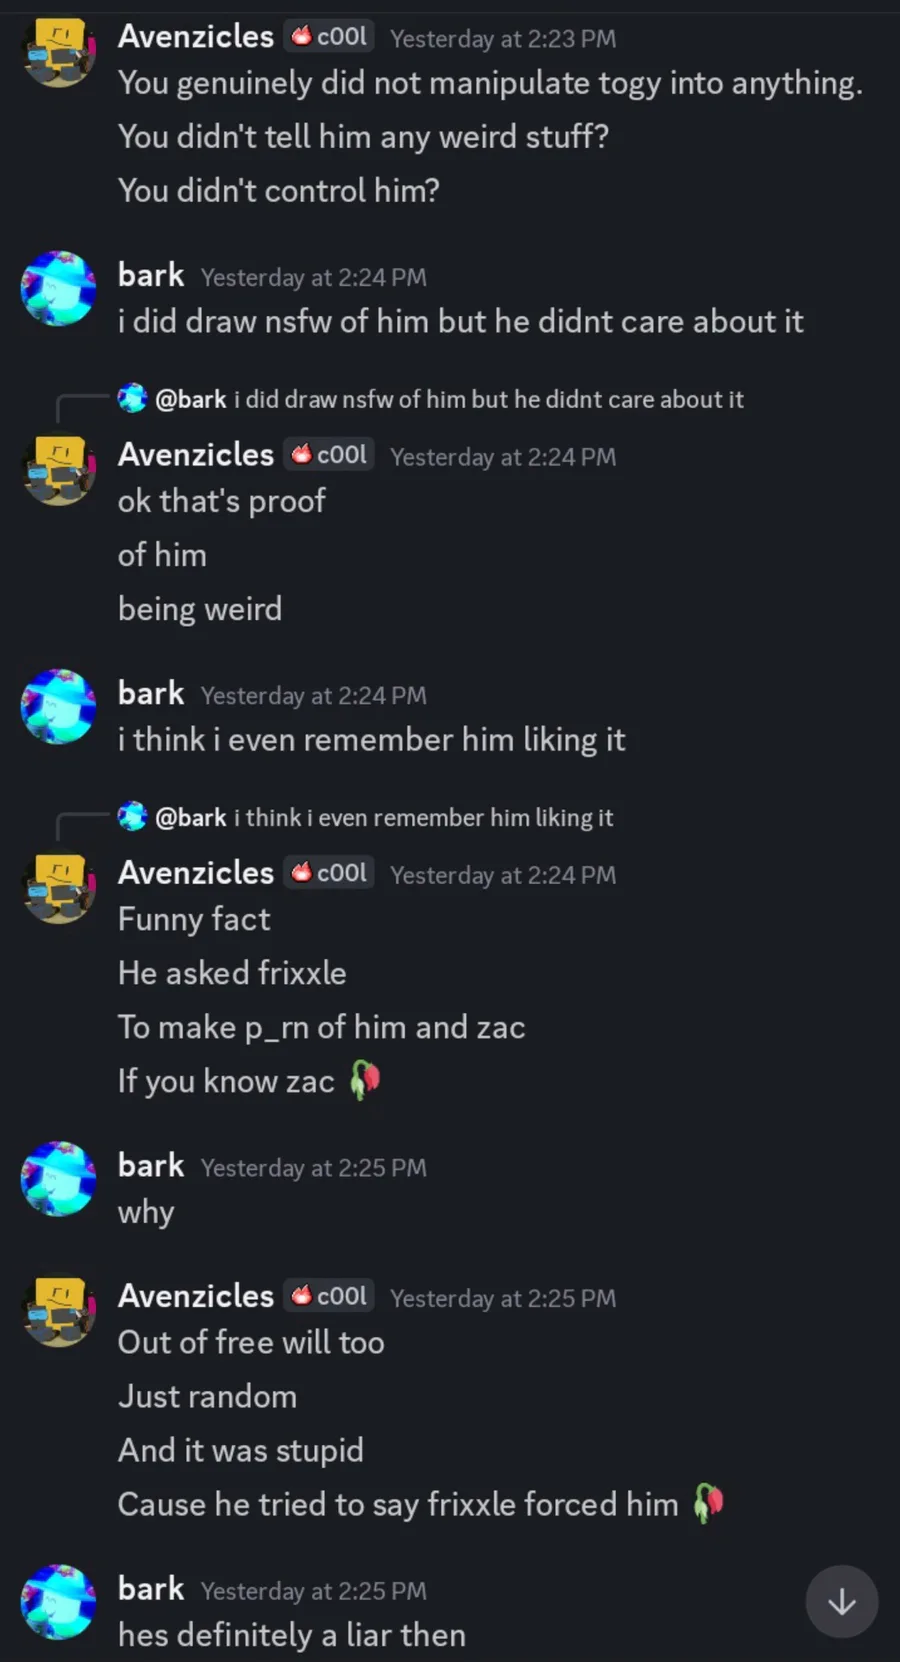Viewport: 900px width, 1662px height.
Task: Tap small bark avatar in second reply preview
Action: pos(132,816)
